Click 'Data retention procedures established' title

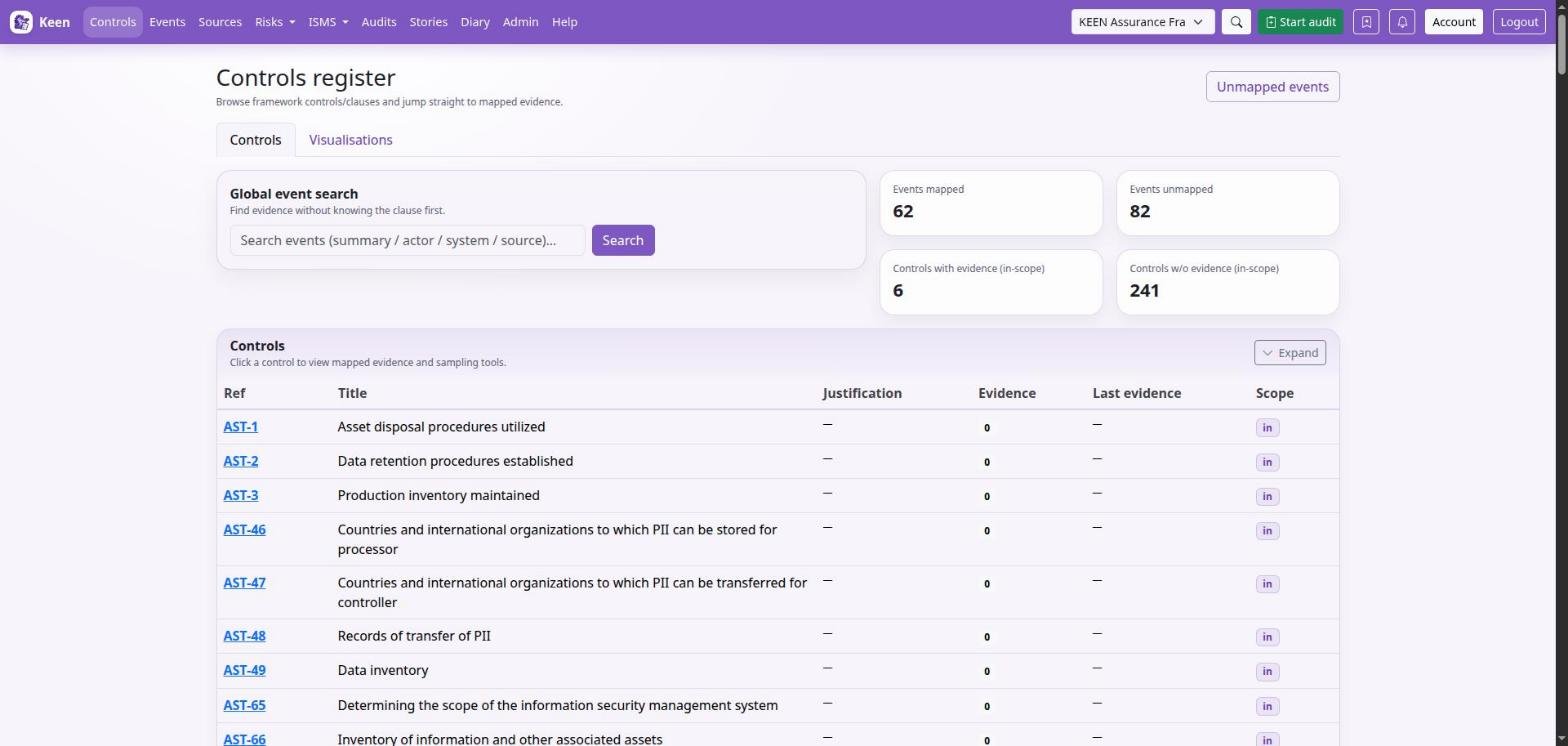click(455, 461)
